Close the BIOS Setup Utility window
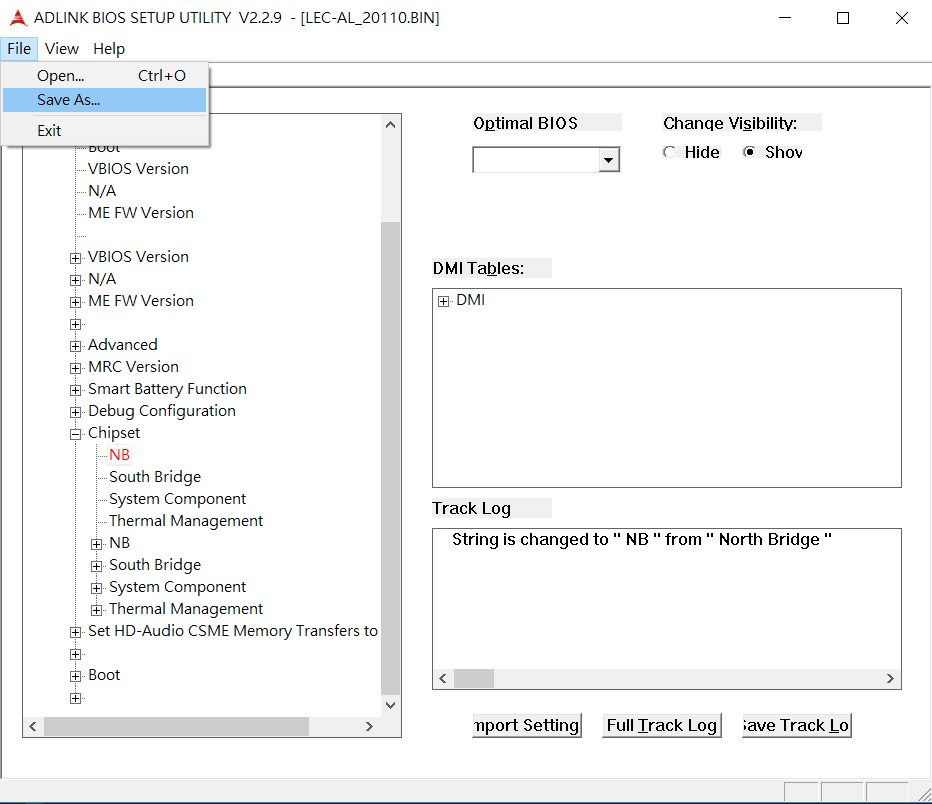This screenshot has height=804, width=932. pyautogui.click(x=902, y=18)
